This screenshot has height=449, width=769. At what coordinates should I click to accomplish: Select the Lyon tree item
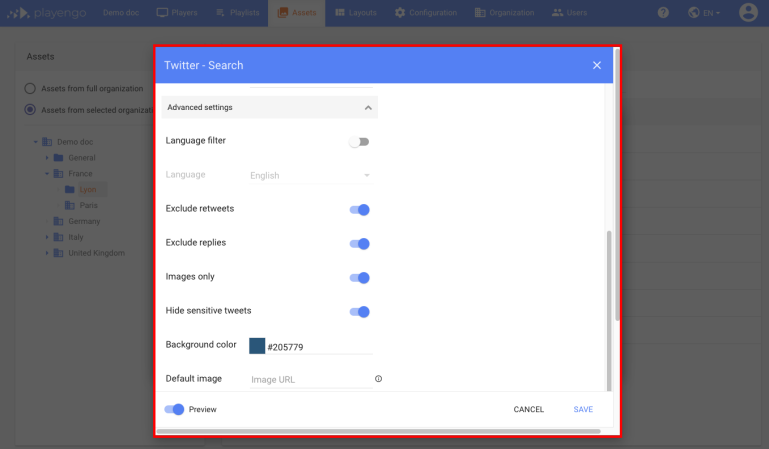tap(88, 190)
